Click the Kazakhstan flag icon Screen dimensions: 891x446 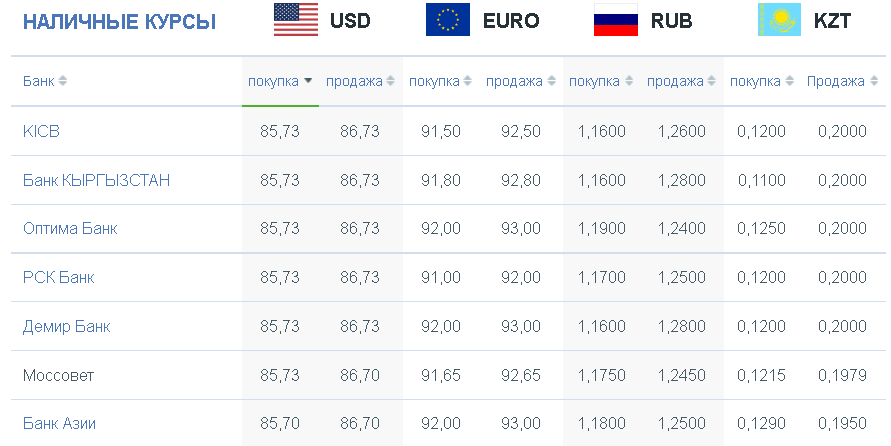pyautogui.click(x=779, y=20)
